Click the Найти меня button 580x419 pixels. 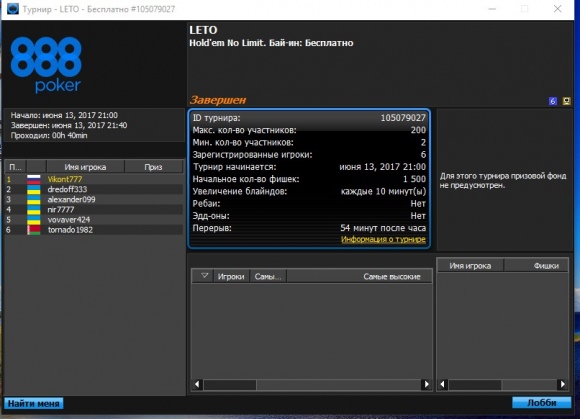coord(34,403)
